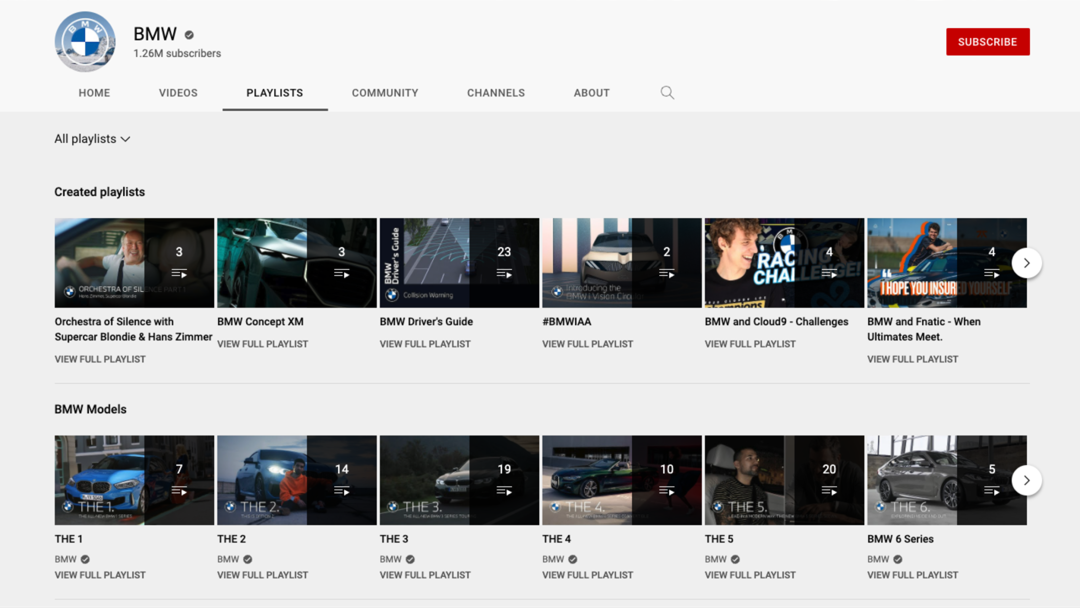
Task: Go to the About tab
Action: (x=592, y=93)
